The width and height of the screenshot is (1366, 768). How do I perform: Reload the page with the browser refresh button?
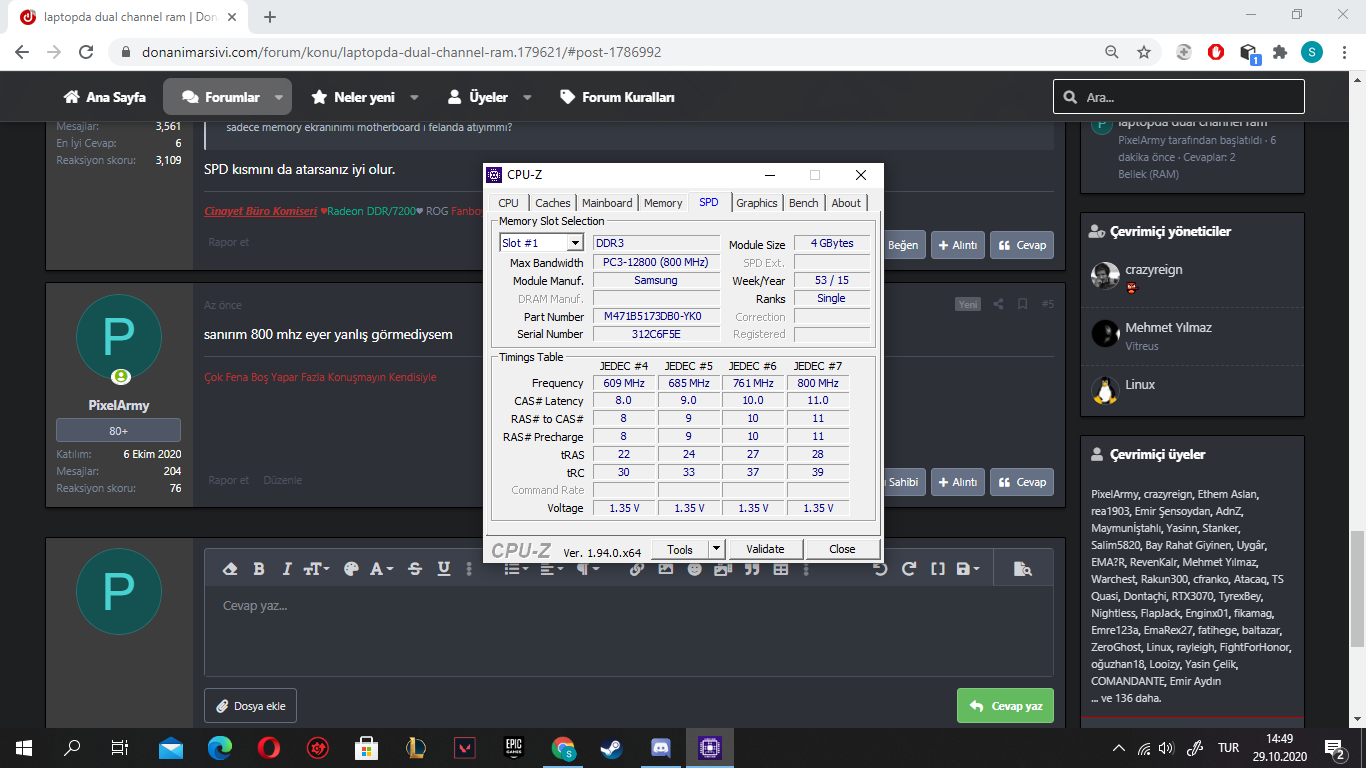[86, 52]
